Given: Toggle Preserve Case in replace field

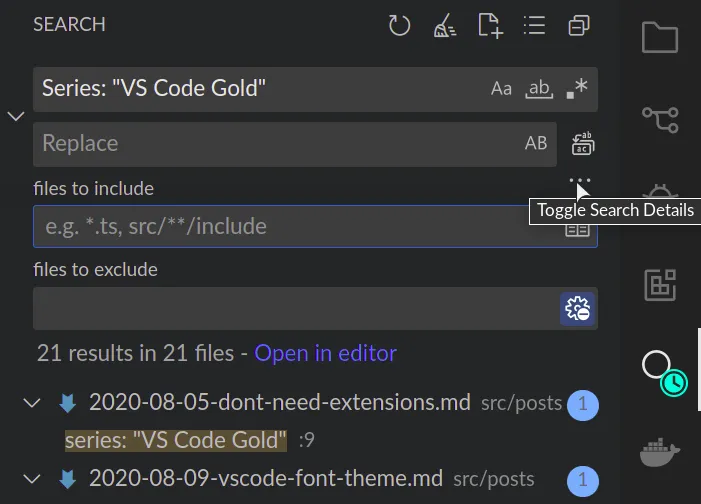Looking at the screenshot, I should (x=536, y=143).
